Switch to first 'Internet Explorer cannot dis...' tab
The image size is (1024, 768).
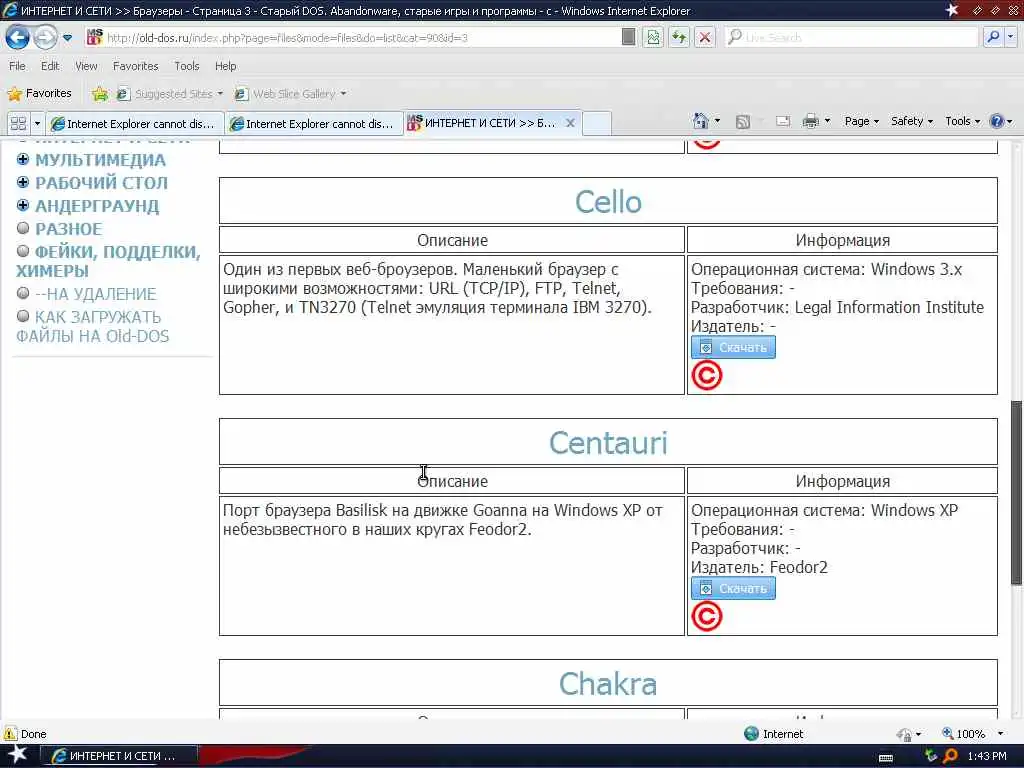[134, 123]
